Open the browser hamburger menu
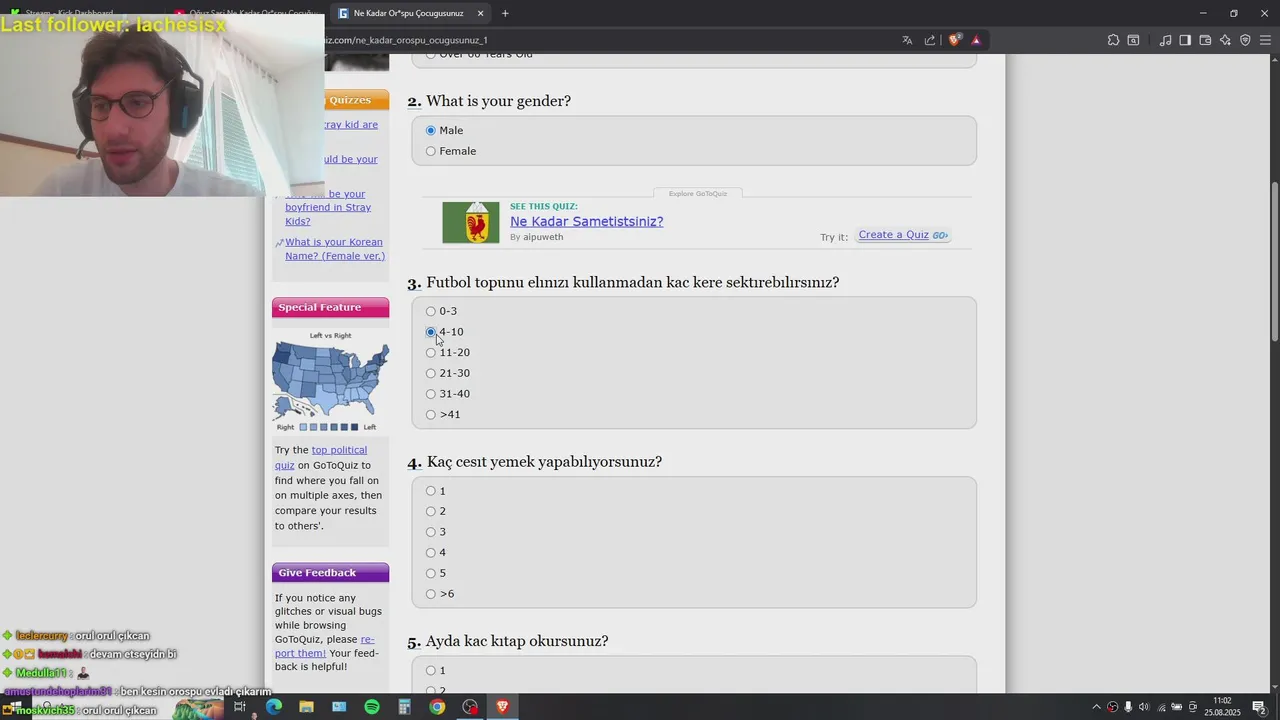This screenshot has height=720, width=1280. point(1265,40)
